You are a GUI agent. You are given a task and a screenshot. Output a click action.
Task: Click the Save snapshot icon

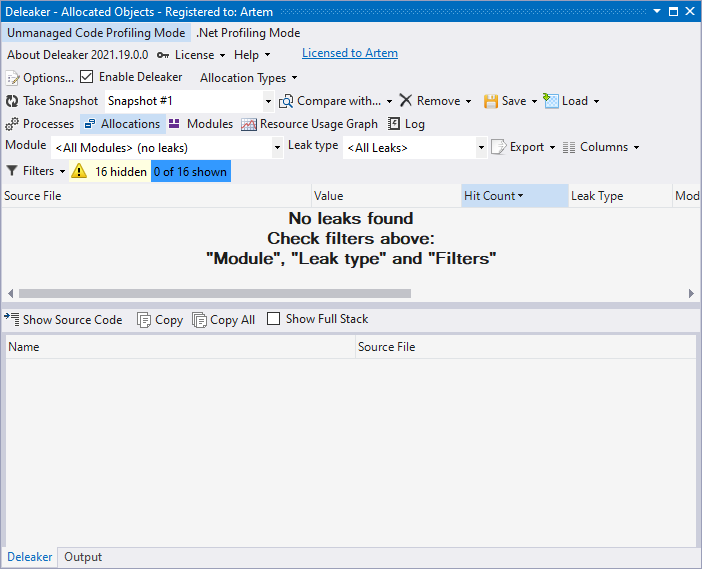491,101
